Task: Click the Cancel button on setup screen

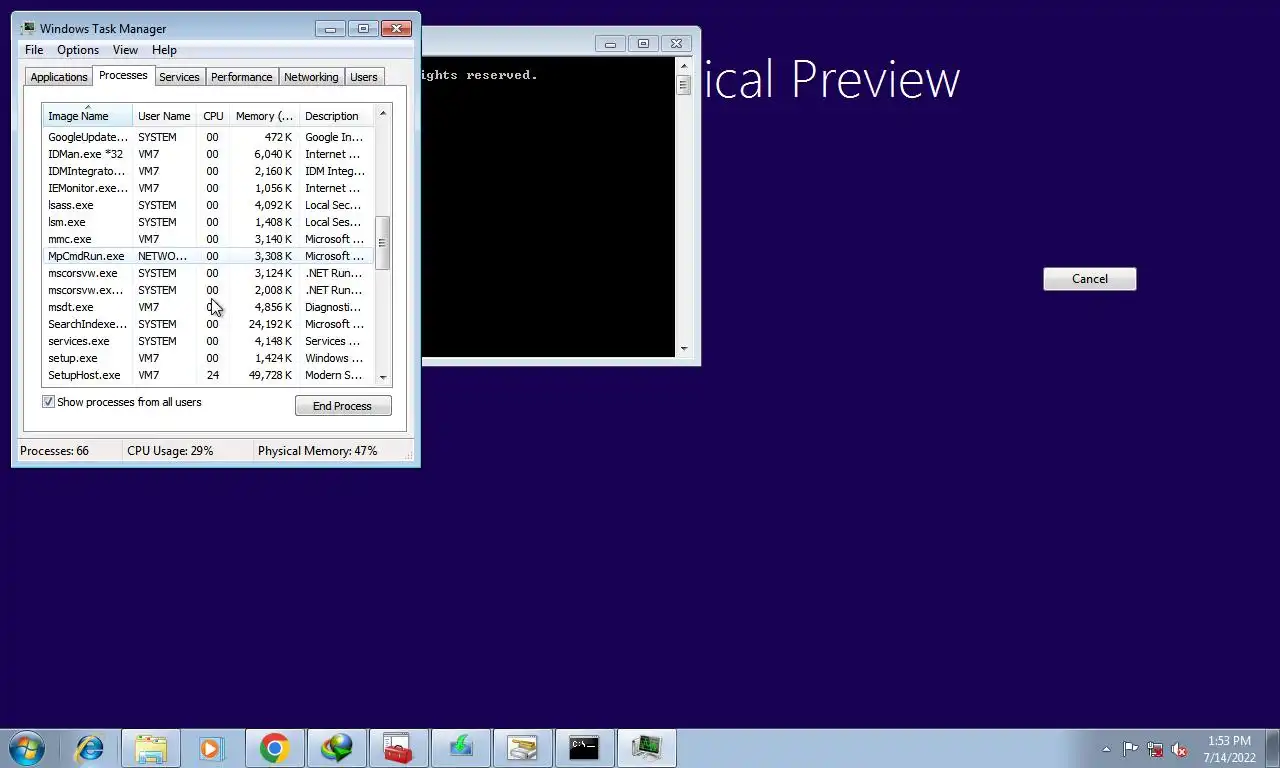Action: point(1090,279)
